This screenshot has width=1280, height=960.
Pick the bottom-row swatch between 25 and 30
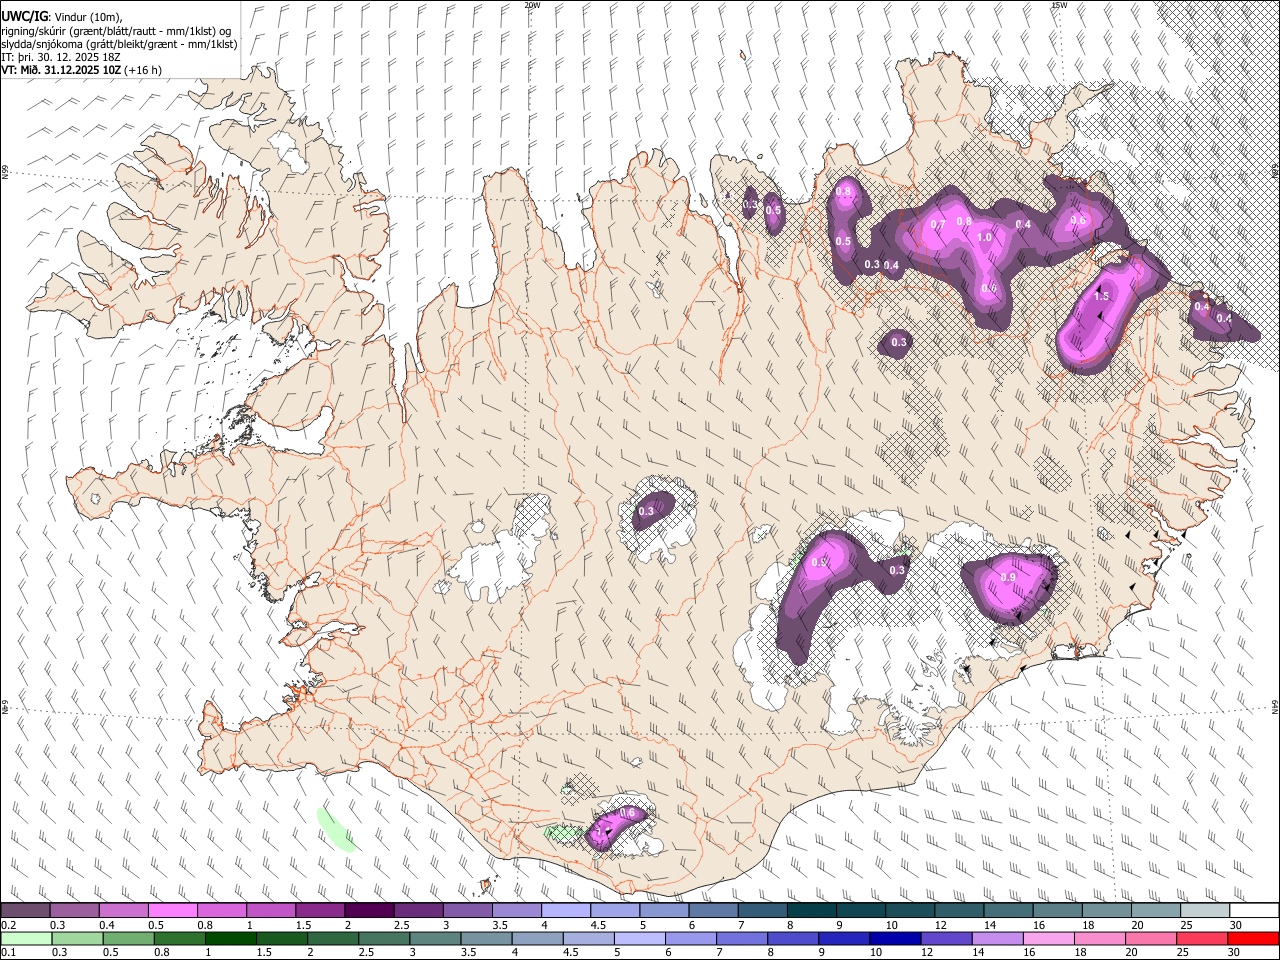1201,939
